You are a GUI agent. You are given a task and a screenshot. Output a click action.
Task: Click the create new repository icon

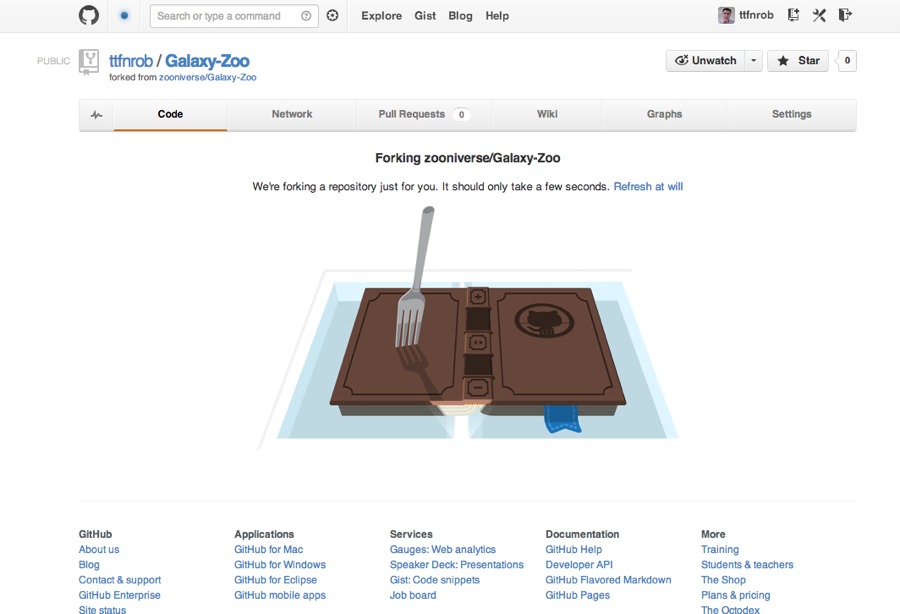tap(793, 15)
